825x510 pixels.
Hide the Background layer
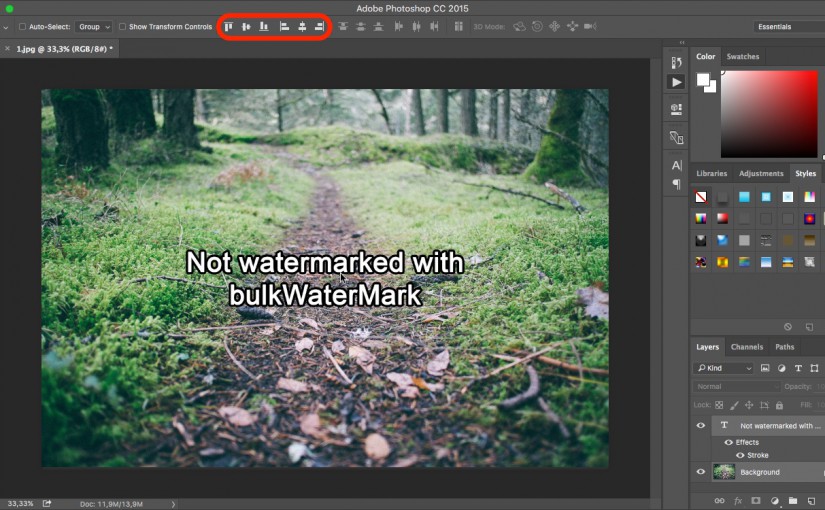[701, 472]
